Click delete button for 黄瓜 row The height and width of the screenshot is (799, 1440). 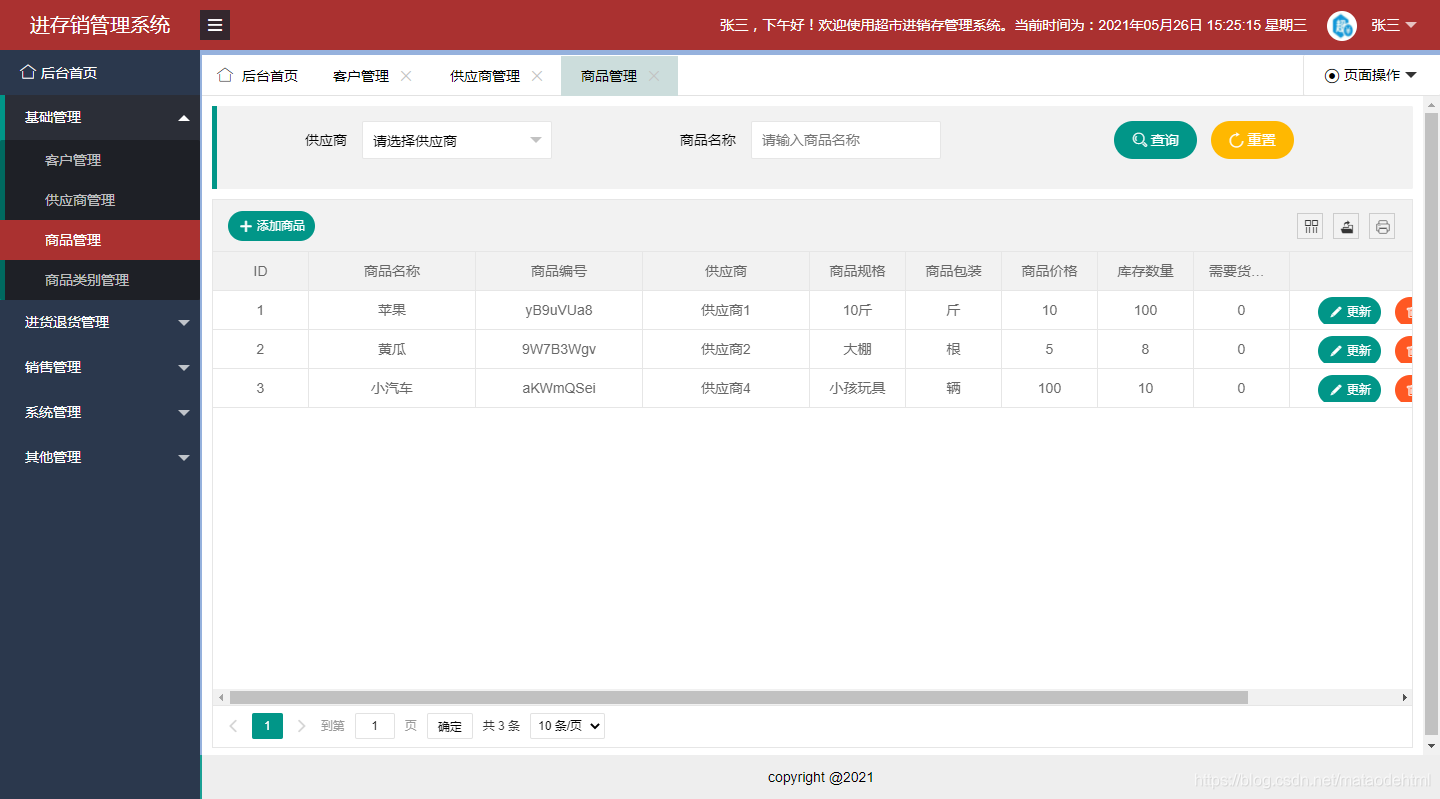1404,350
